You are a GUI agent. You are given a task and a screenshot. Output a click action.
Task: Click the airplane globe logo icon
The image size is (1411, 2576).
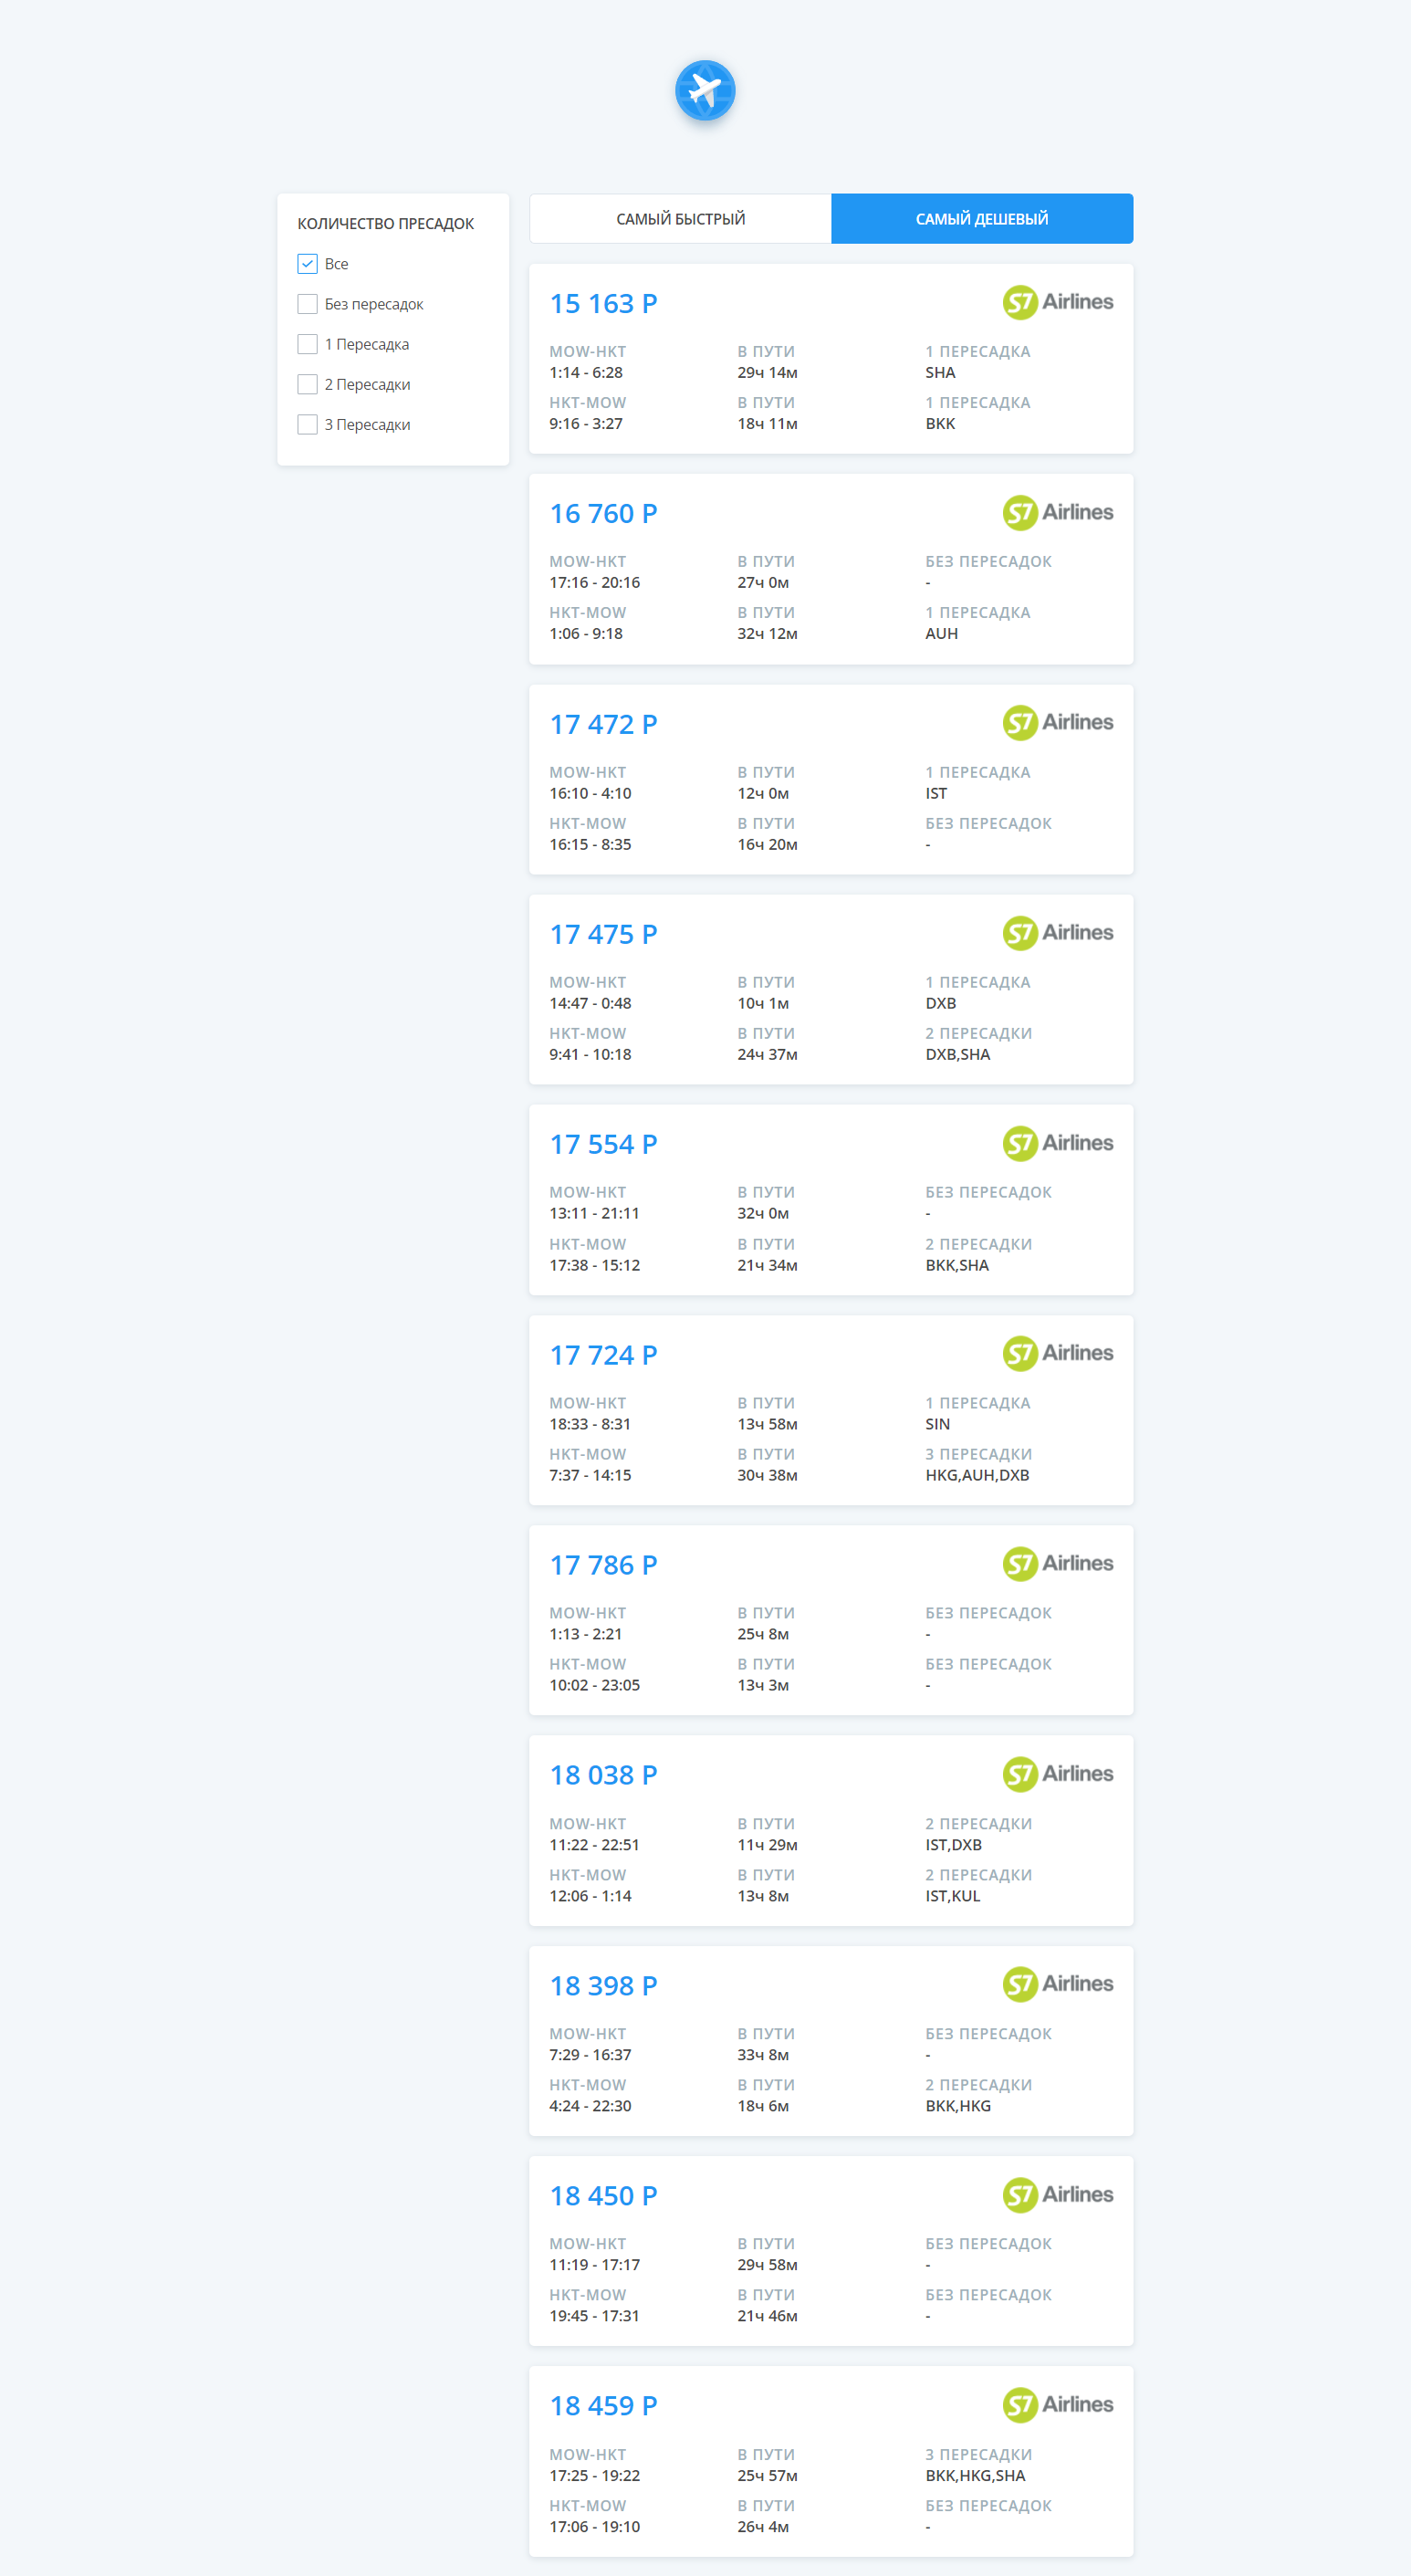(x=705, y=90)
